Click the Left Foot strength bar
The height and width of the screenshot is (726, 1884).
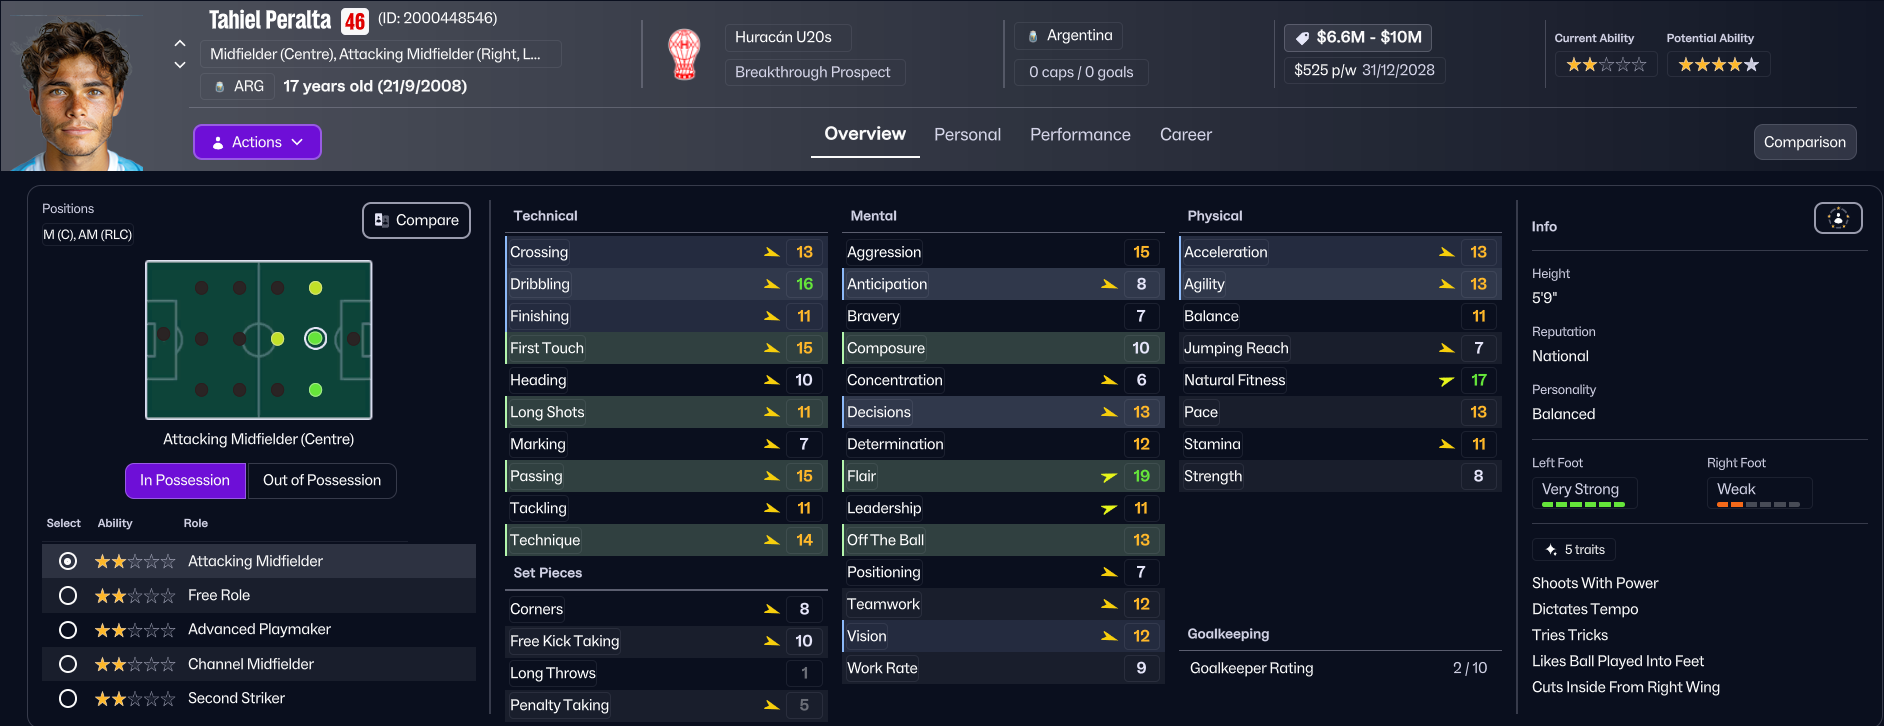coord(1583,505)
